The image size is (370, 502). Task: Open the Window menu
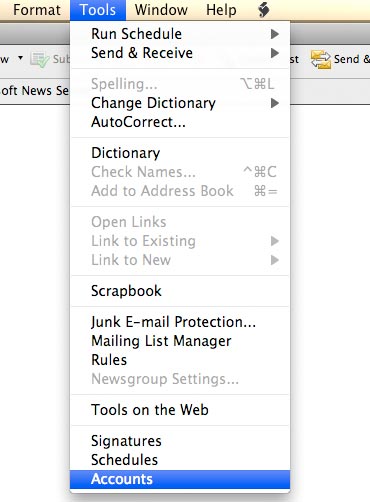[x=161, y=10]
